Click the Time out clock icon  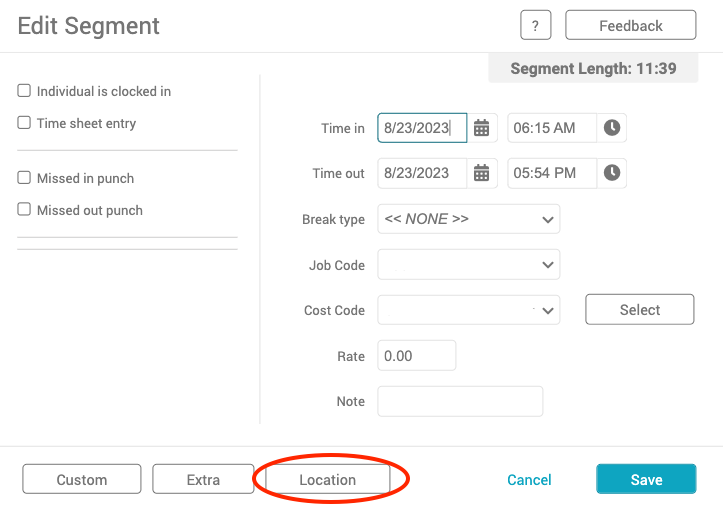point(611,173)
